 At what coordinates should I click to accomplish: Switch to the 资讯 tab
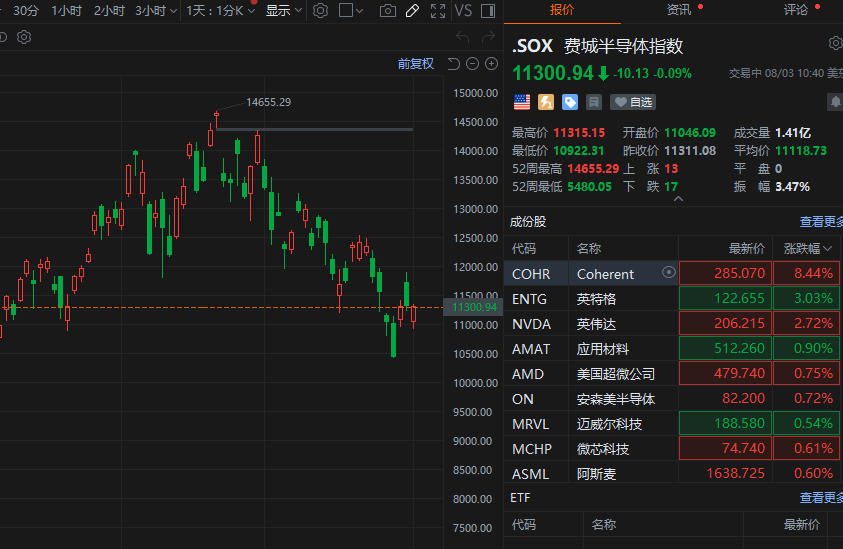[x=679, y=10]
